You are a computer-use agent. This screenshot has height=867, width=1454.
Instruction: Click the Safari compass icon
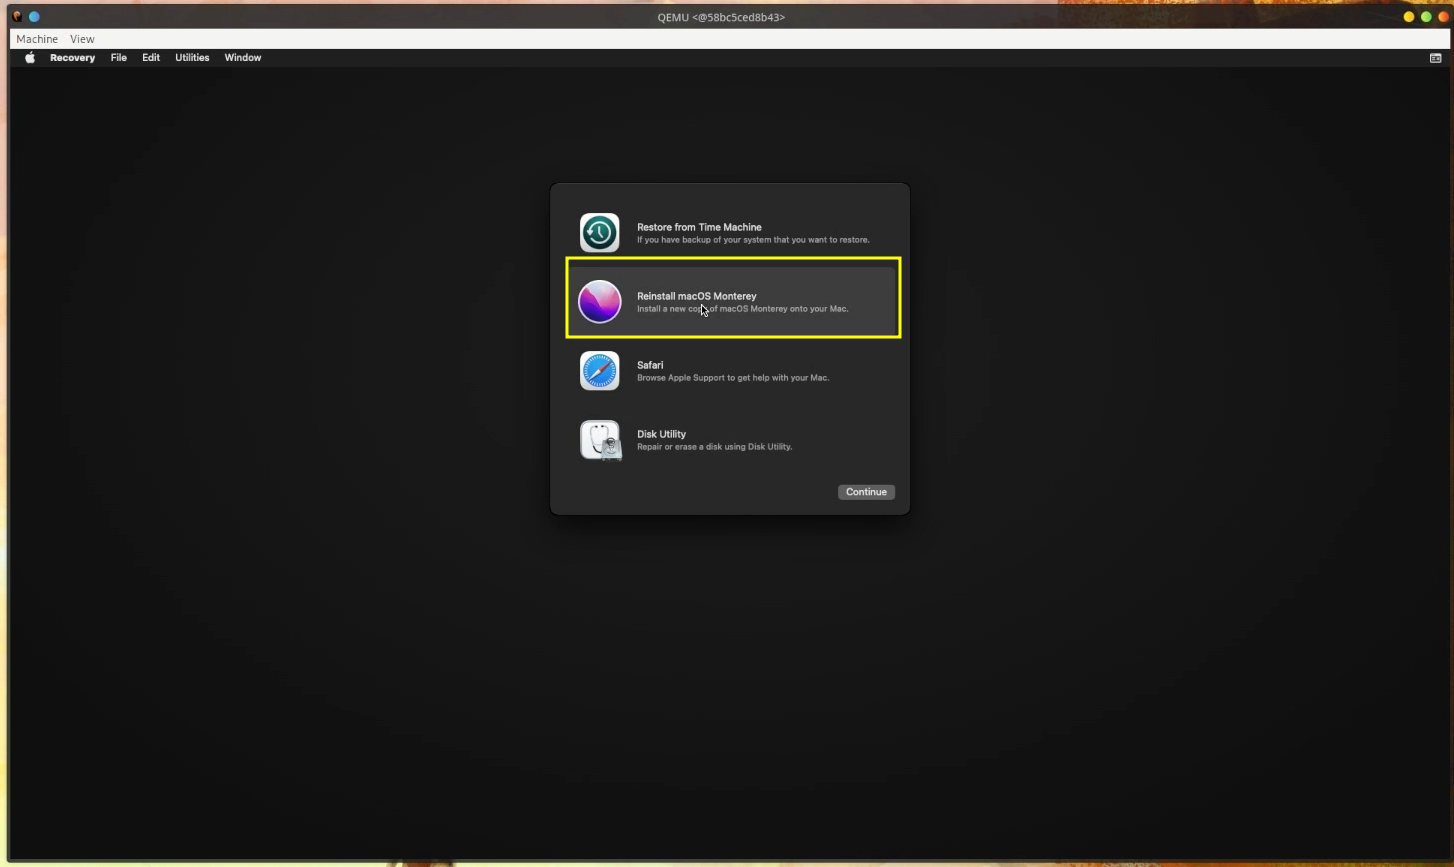pos(600,371)
